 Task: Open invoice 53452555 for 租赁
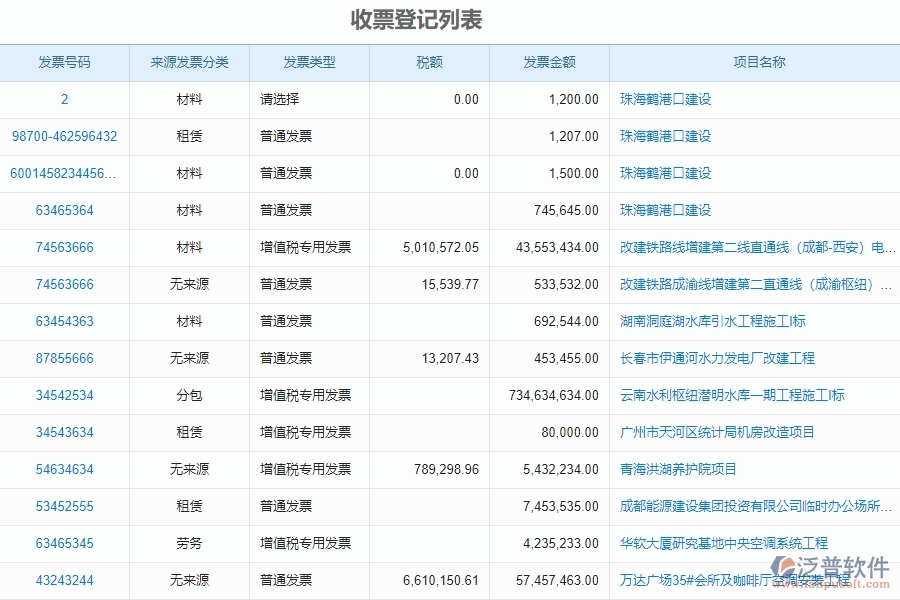(x=64, y=506)
